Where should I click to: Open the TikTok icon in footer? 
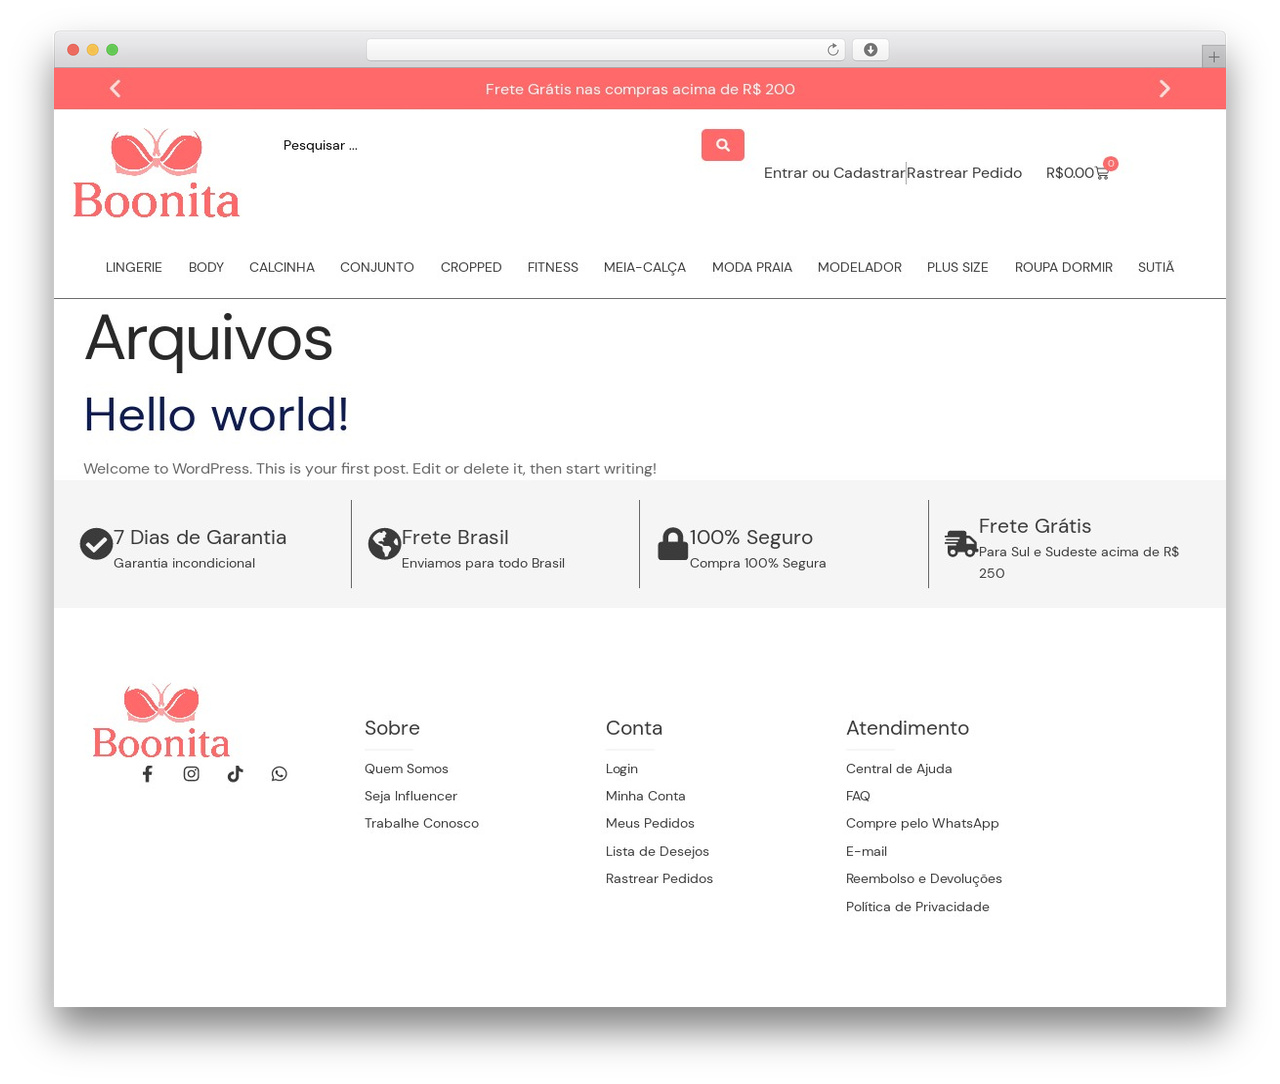click(x=235, y=774)
